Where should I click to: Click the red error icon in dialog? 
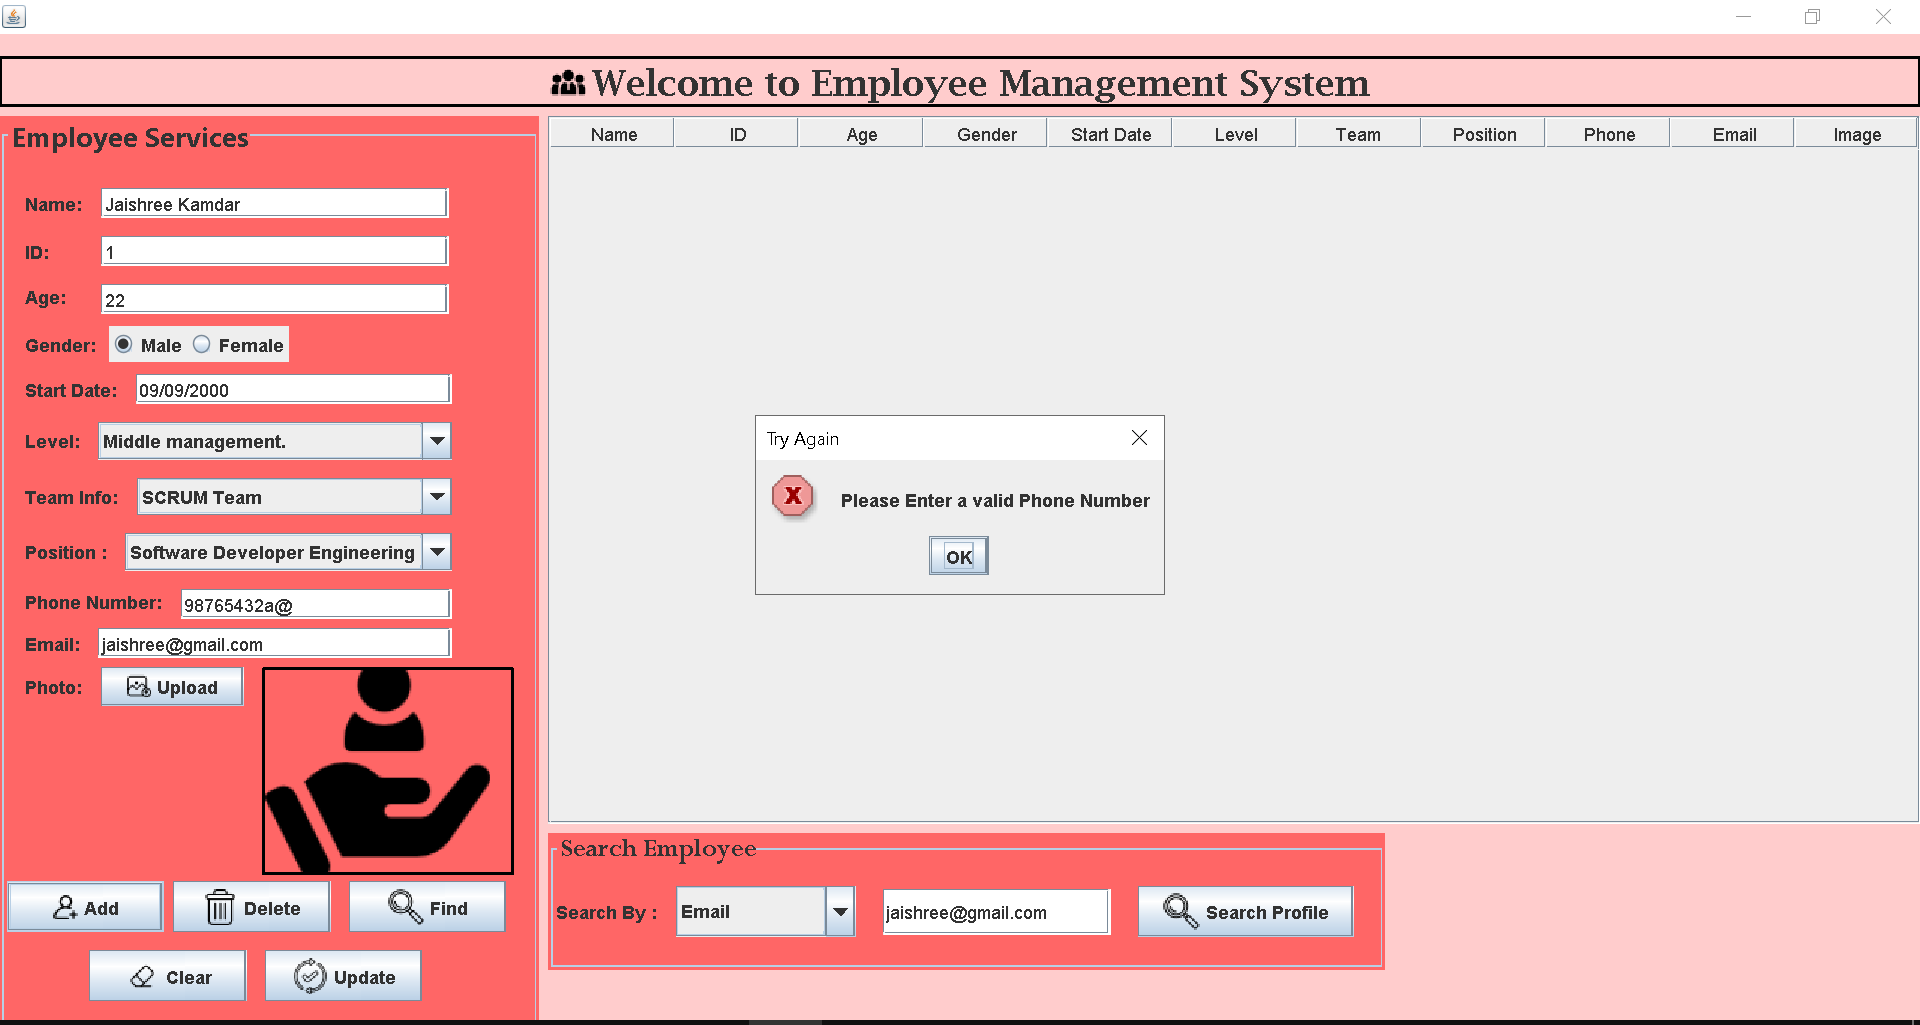pyautogui.click(x=793, y=497)
